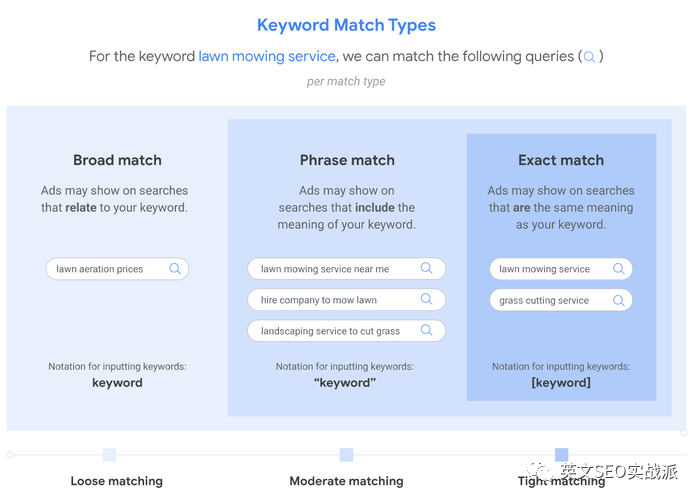Select the Tight matching slider marker
Image resolution: width=700 pixels, height=502 pixels.
pyautogui.click(x=562, y=455)
